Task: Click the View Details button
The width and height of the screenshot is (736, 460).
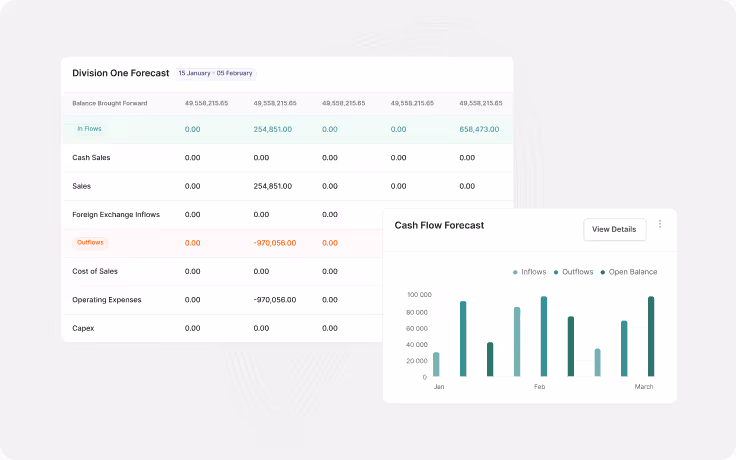Action: point(614,230)
